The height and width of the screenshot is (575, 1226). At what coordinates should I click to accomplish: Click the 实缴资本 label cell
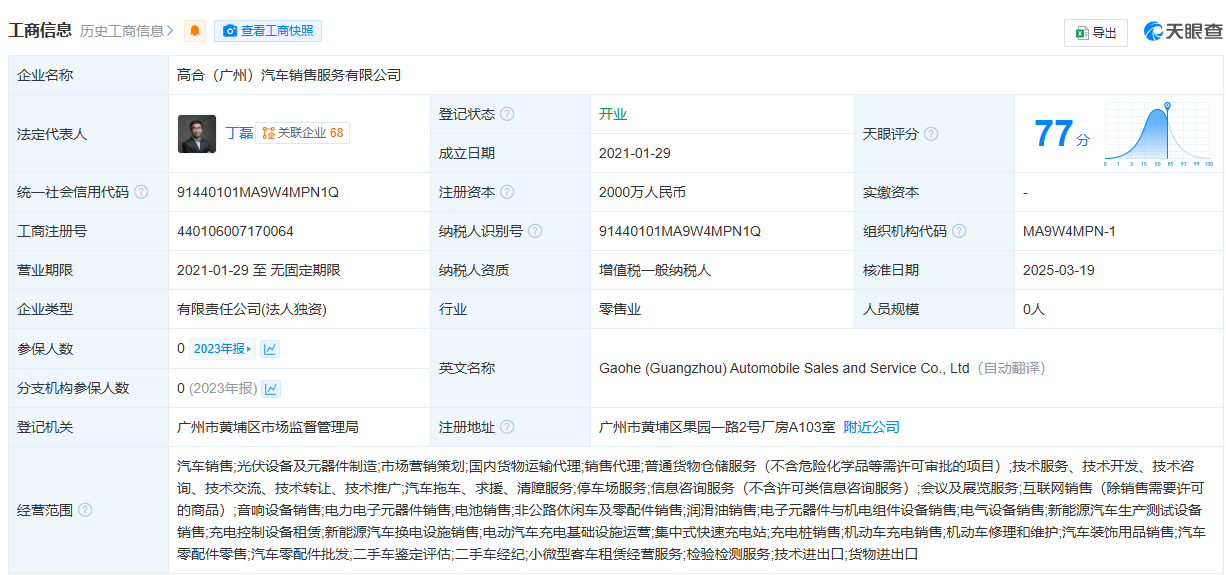(935, 192)
